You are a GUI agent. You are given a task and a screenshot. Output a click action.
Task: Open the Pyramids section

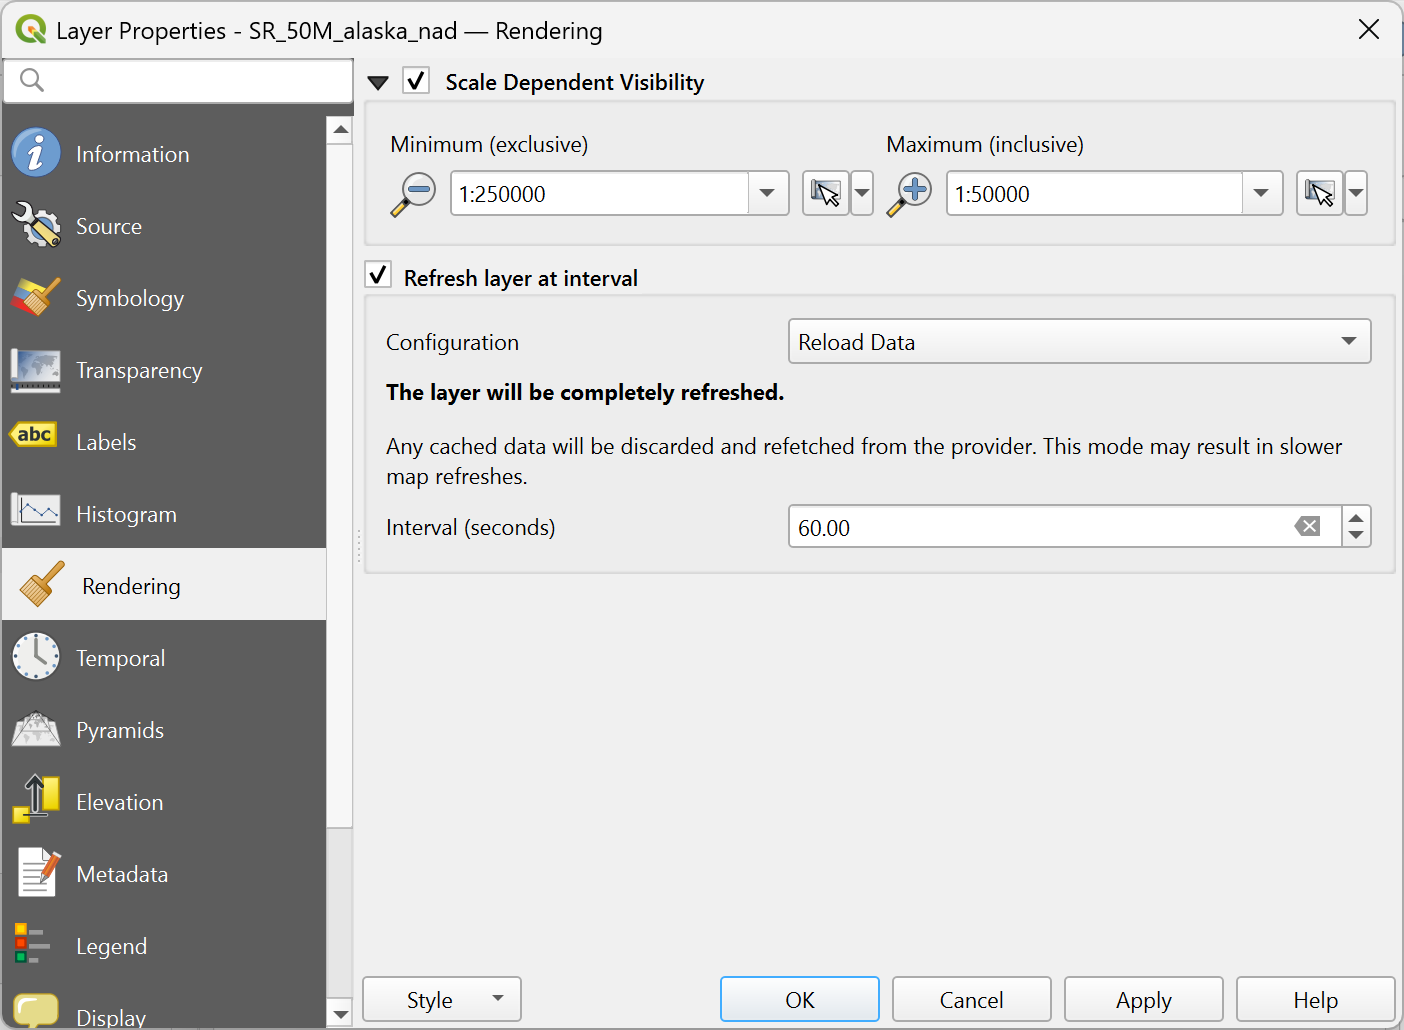coord(119,730)
